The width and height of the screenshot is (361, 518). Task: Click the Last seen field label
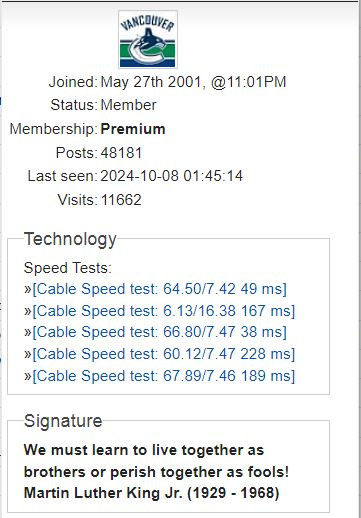click(x=62, y=176)
